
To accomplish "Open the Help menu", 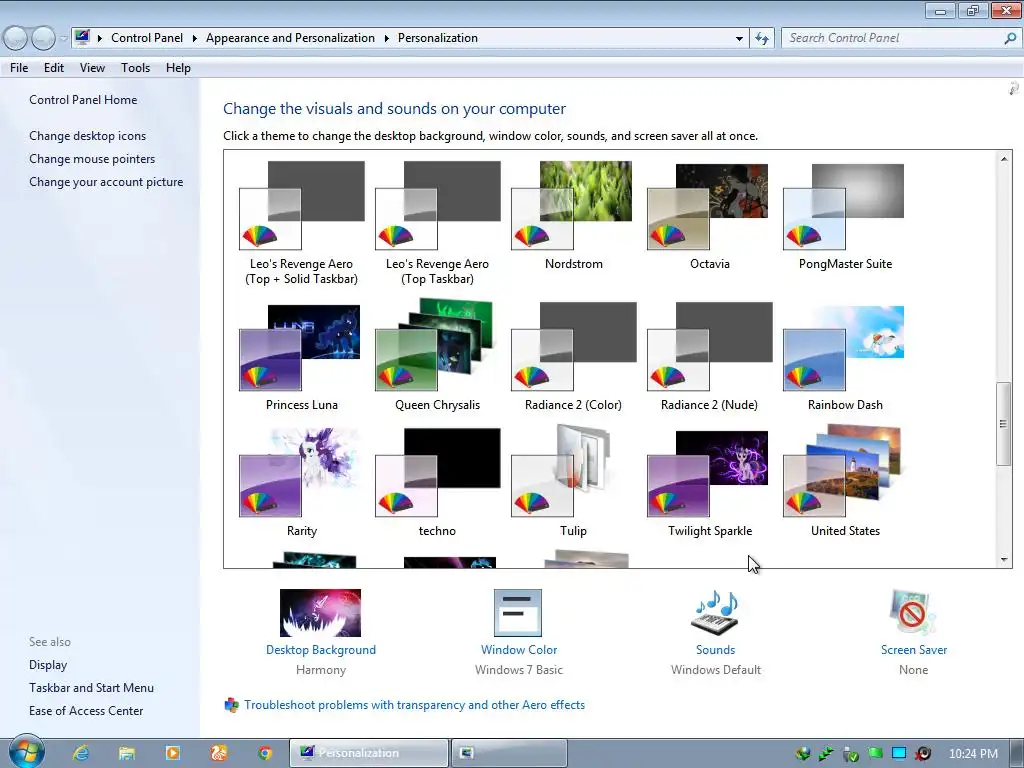I will coord(178,68).
